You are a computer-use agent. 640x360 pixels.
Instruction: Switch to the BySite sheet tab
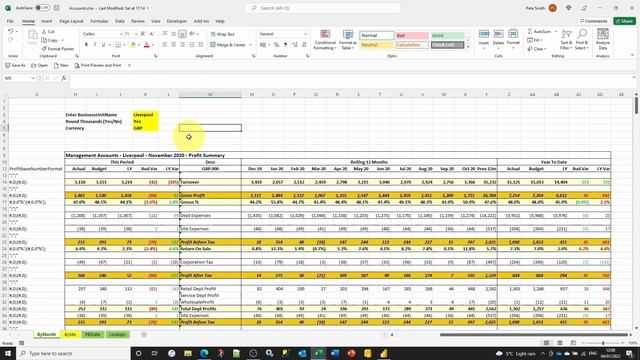[70, 334]
